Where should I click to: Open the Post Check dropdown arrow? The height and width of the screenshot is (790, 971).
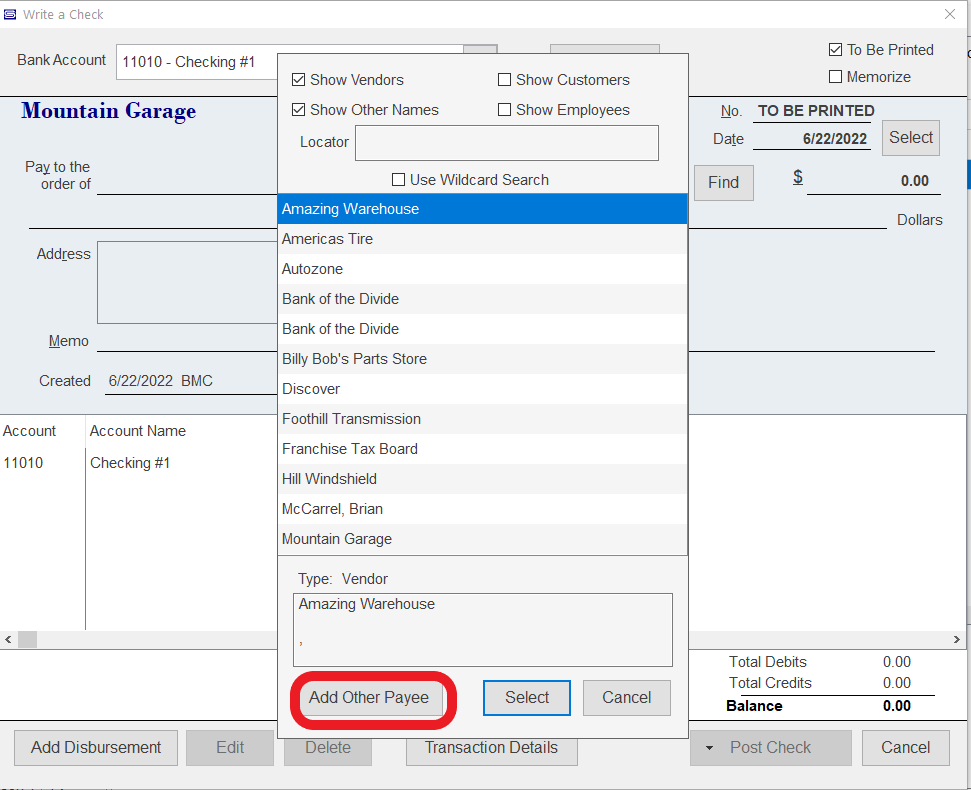coord(709,748)
